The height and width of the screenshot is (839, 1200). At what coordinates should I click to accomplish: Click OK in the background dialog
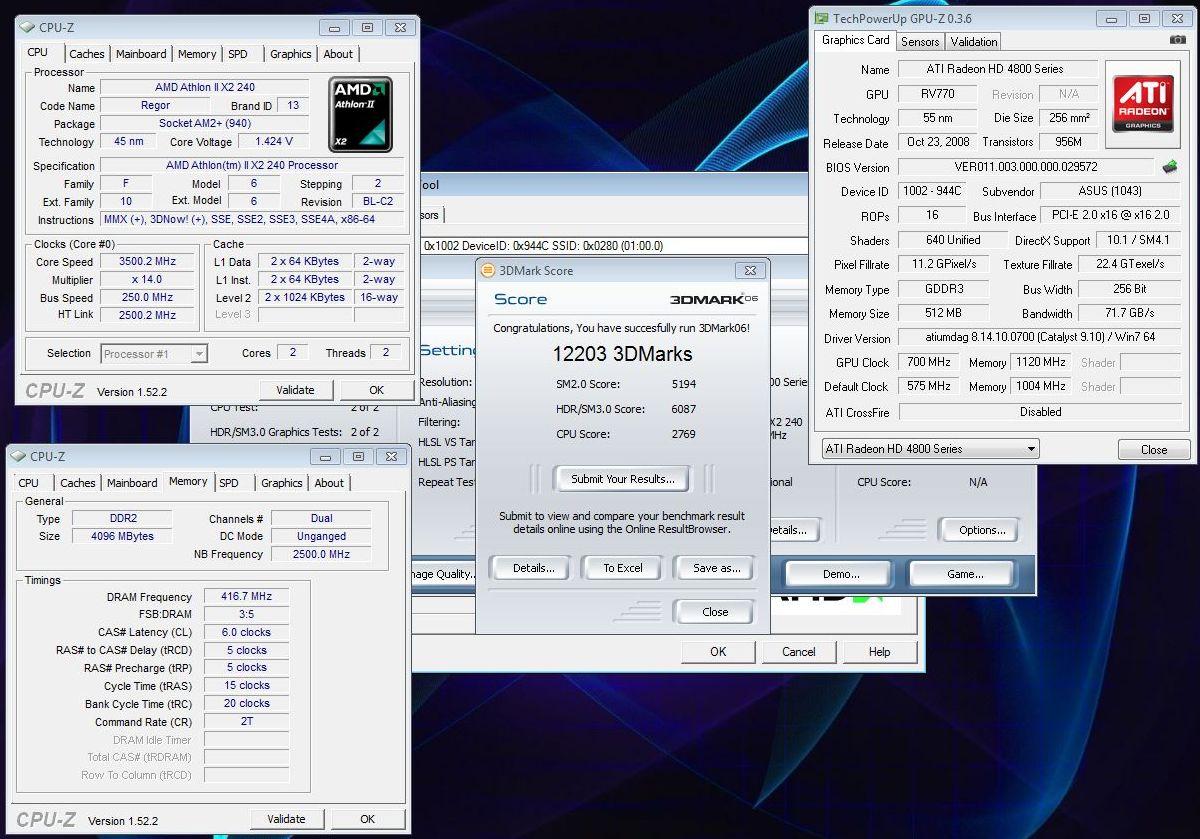[x=718, y=652]
